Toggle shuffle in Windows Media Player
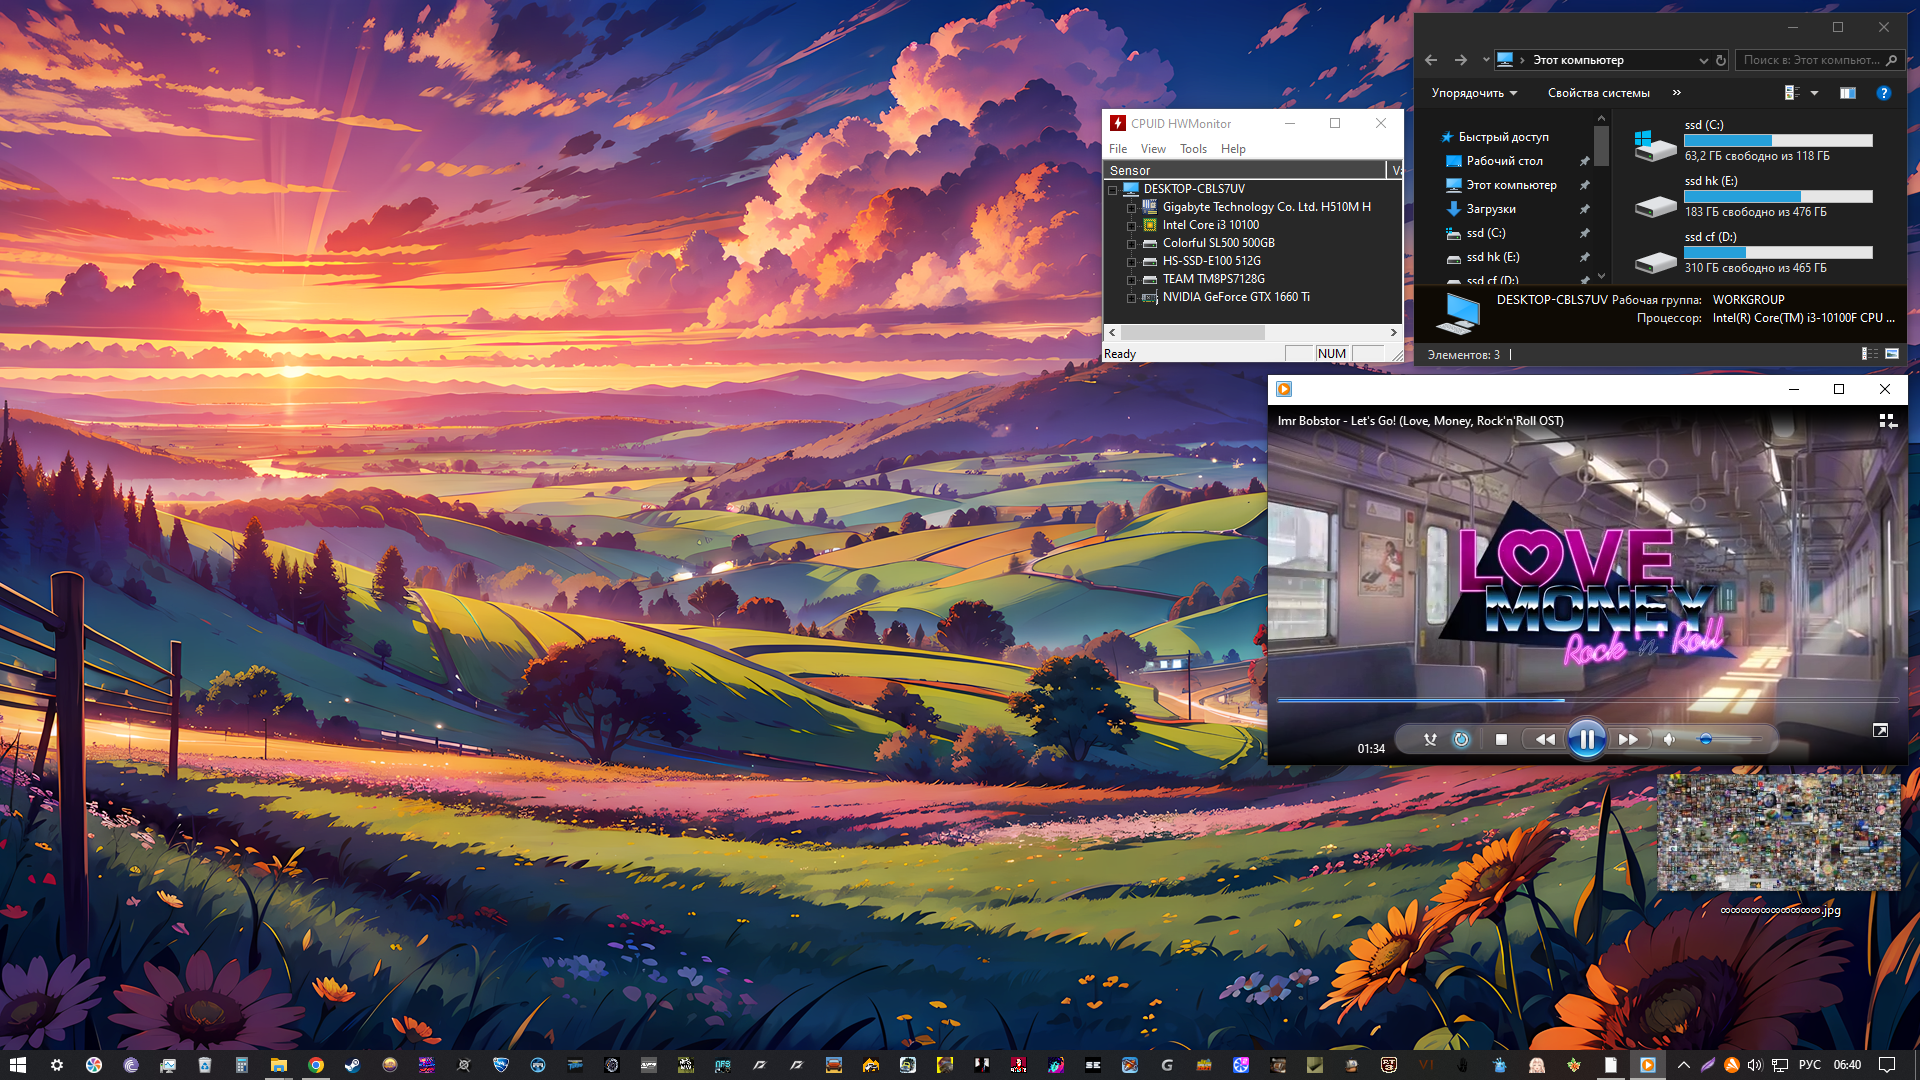The image size is (1920, 1080). pyautogui.click(x=1430, y=739)
